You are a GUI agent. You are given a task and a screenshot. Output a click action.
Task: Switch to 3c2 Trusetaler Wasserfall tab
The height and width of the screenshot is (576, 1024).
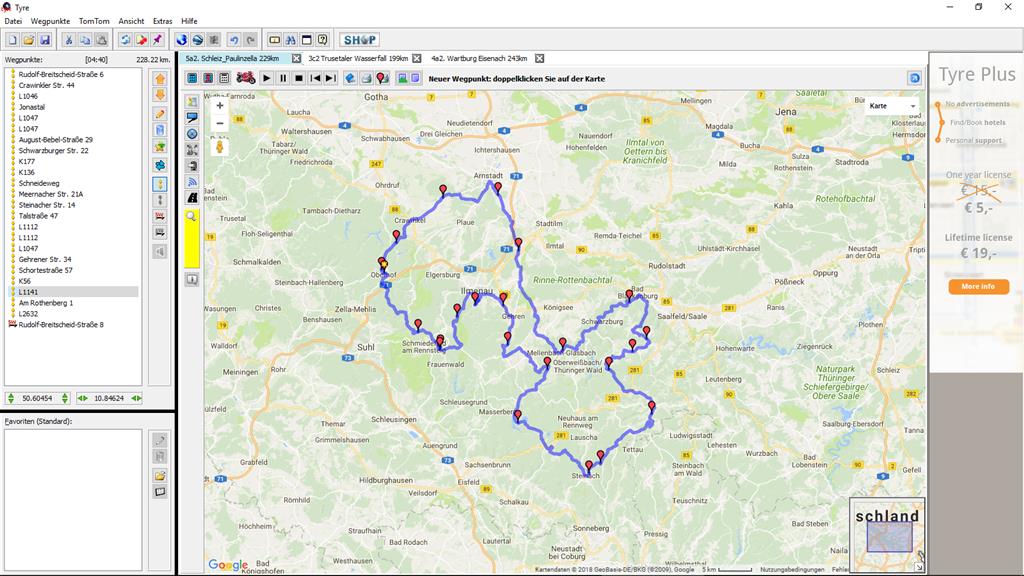pyautogui.click(x=358, y=58)
